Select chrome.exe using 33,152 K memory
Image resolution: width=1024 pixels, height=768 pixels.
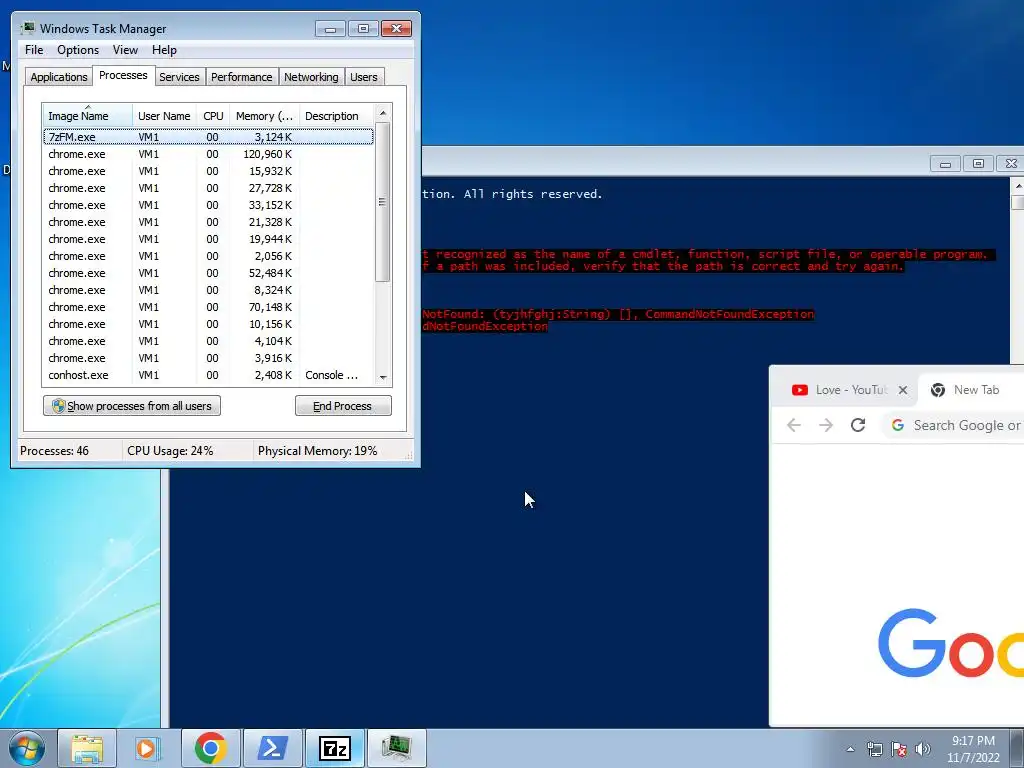click(208, 205)
